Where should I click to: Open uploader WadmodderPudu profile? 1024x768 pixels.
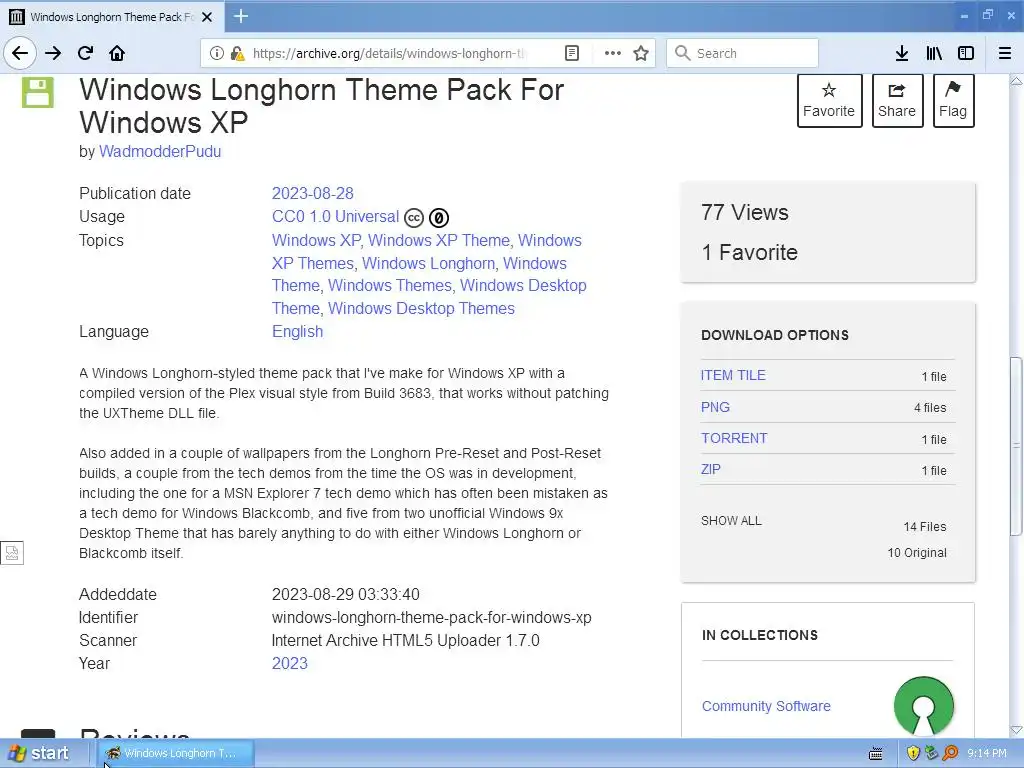160,152
